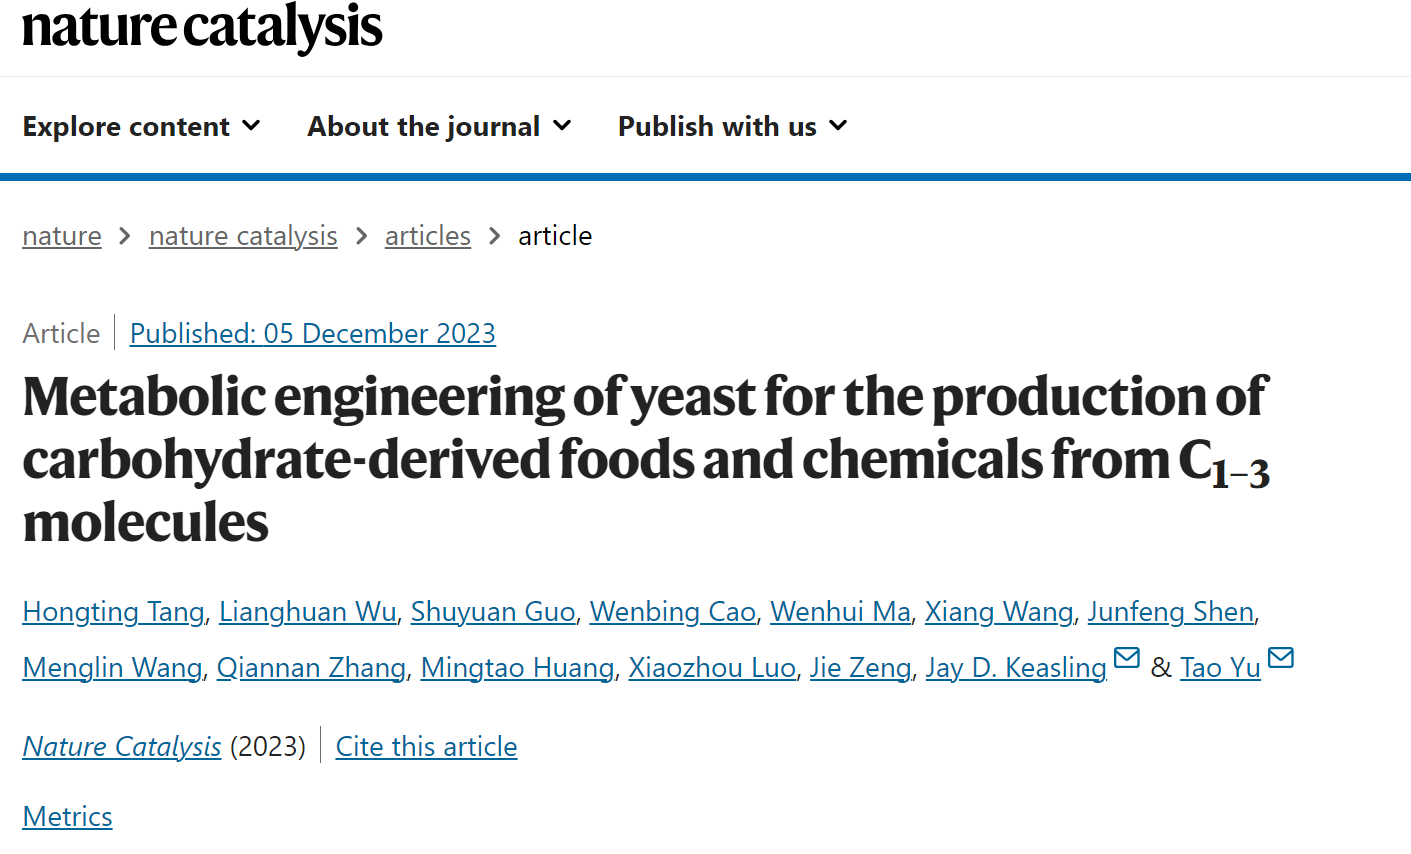The image size is (1411, 854).
Task: Open author Jay D. Keasling's details
Action: [x=1016, y=668]
